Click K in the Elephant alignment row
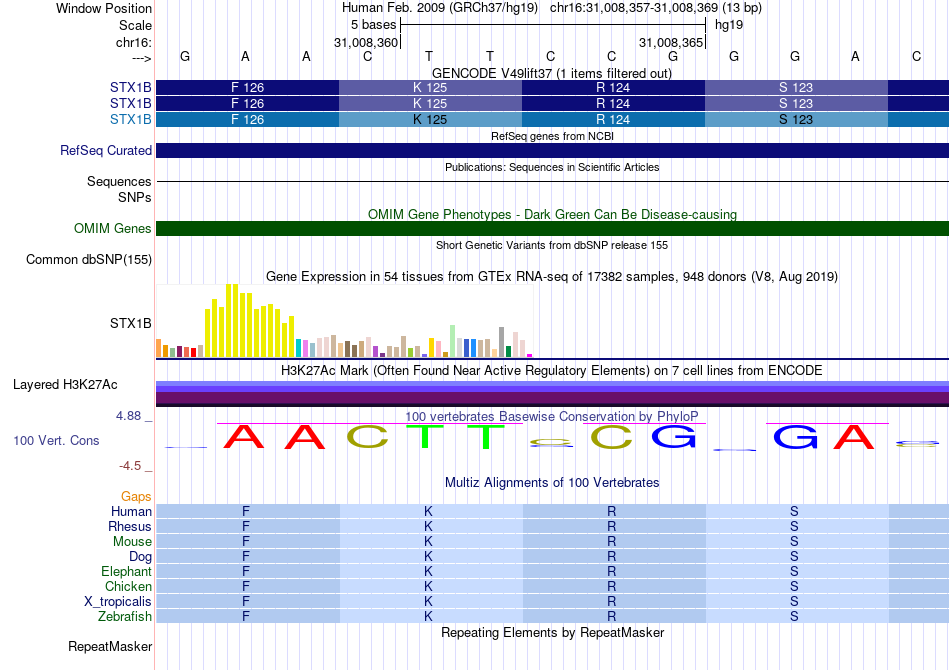This screenshot has height=670, width=950. (x=428, y=571)
